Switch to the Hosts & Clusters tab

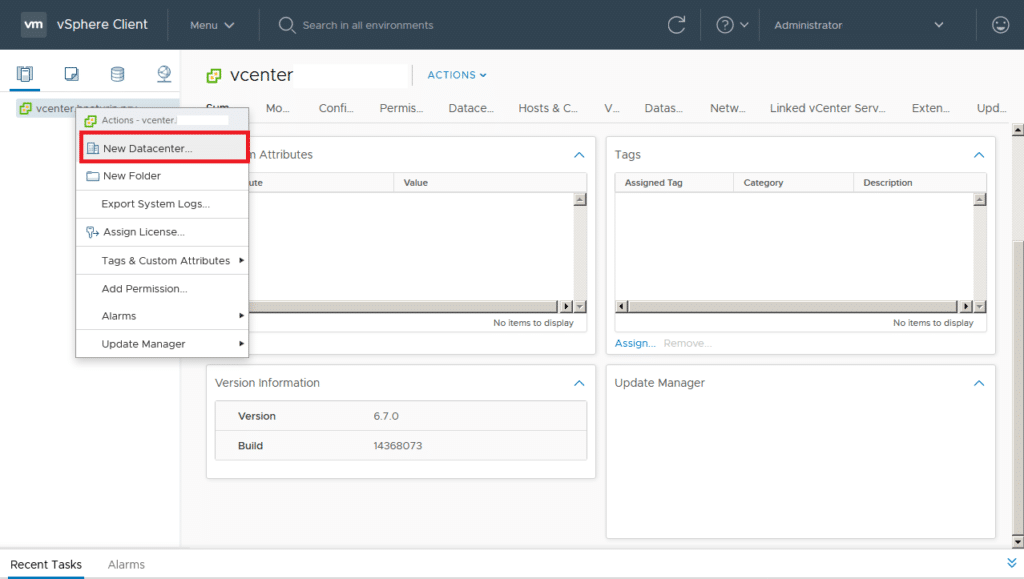[548, 108]
